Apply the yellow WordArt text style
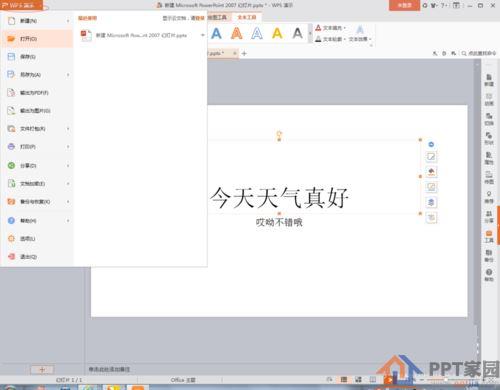500x390 pixels. click(x=277, y=33)
